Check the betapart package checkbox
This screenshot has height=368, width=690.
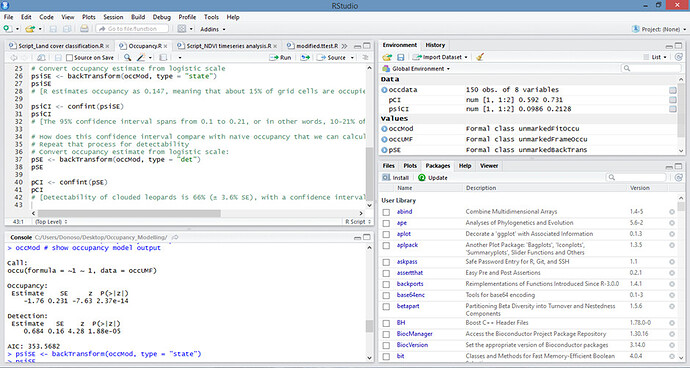[386, 306]
